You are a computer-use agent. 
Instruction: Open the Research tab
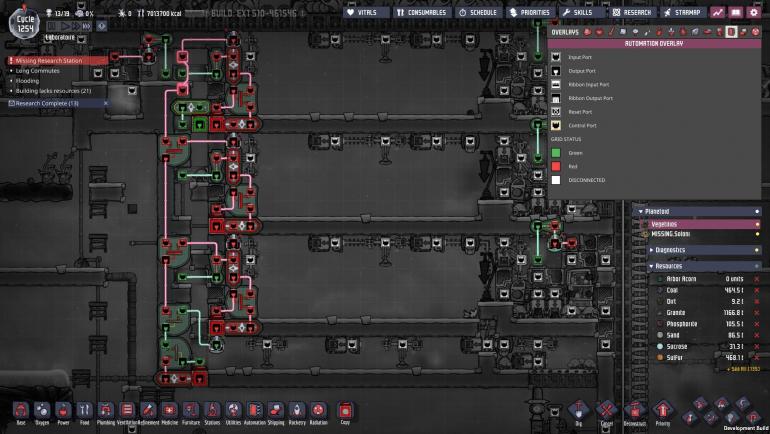632,13
